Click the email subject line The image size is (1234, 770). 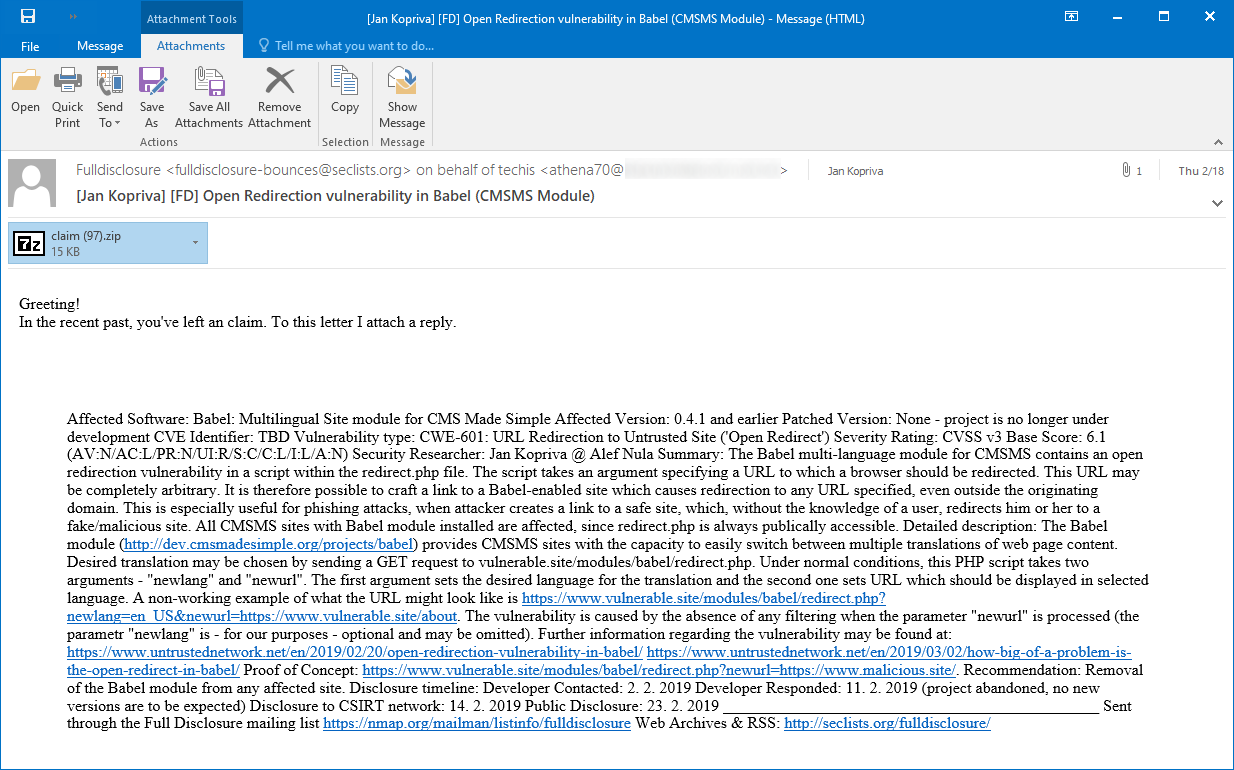(335, 195)
